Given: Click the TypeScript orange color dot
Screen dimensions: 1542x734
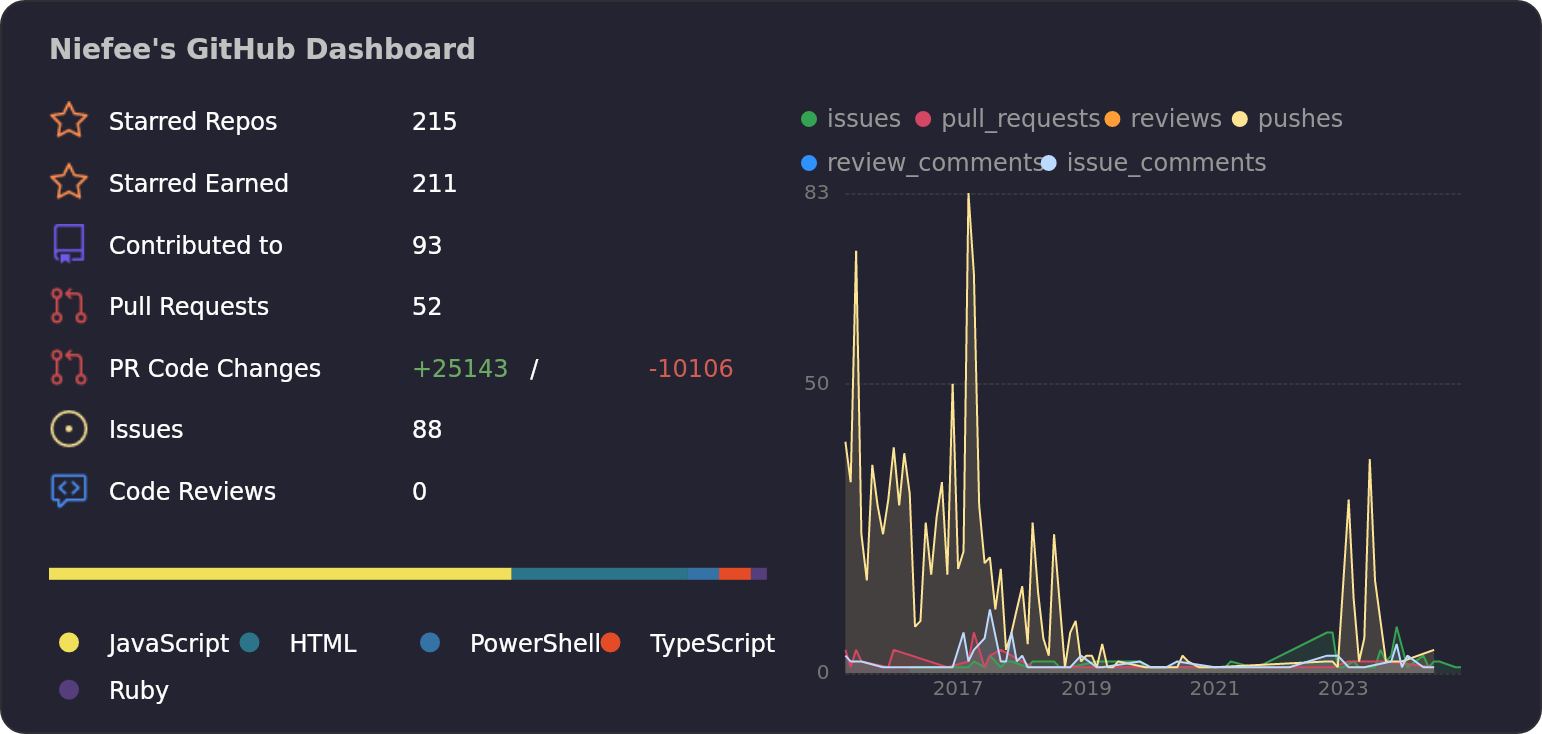Looking at the screenshot, I should [611, 643].
